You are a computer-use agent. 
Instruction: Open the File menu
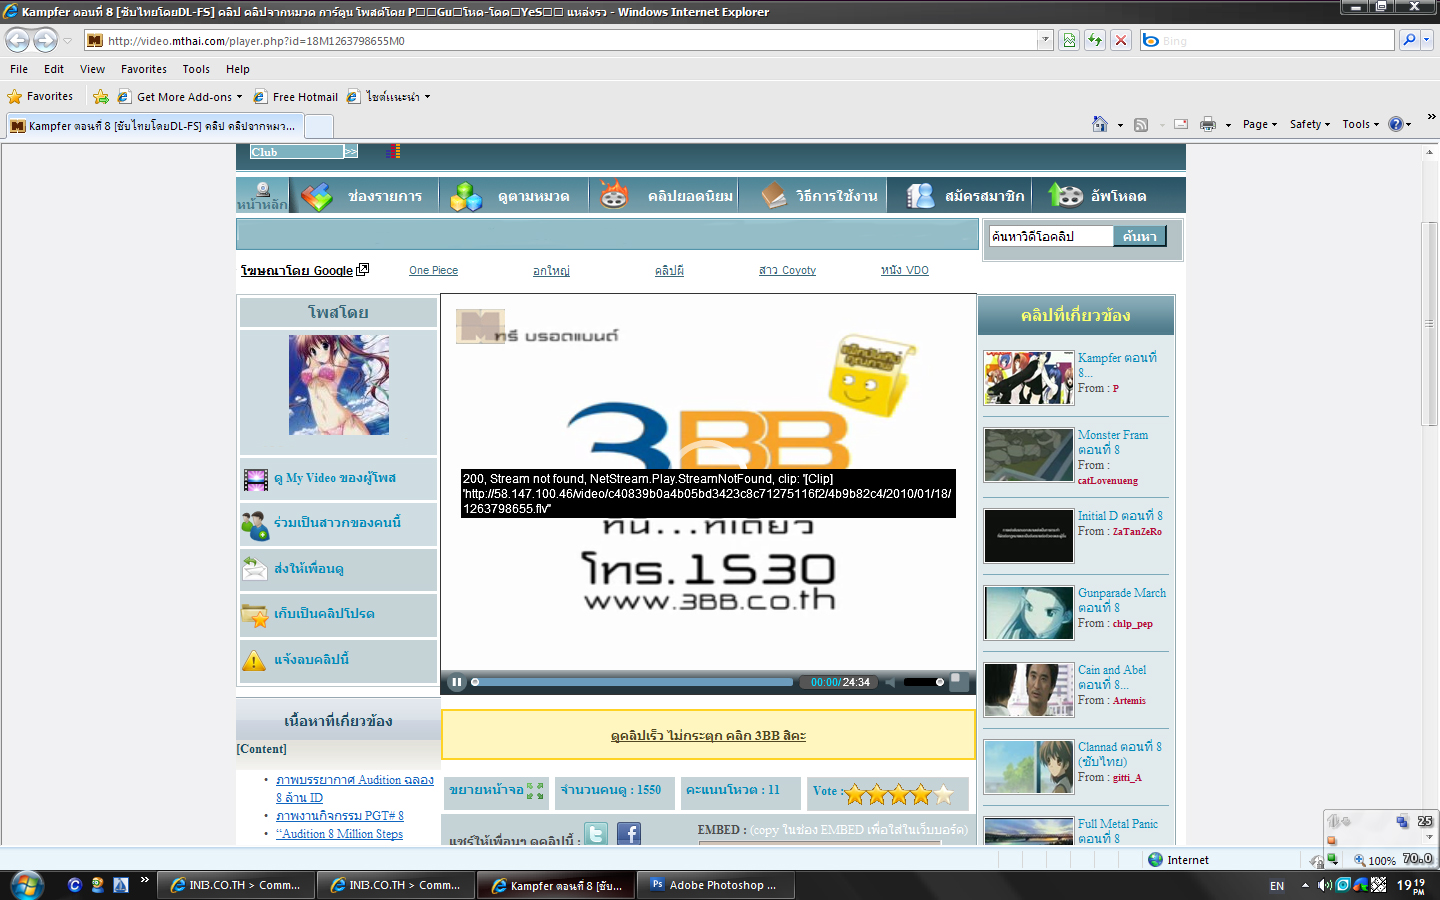click(19, 69)
